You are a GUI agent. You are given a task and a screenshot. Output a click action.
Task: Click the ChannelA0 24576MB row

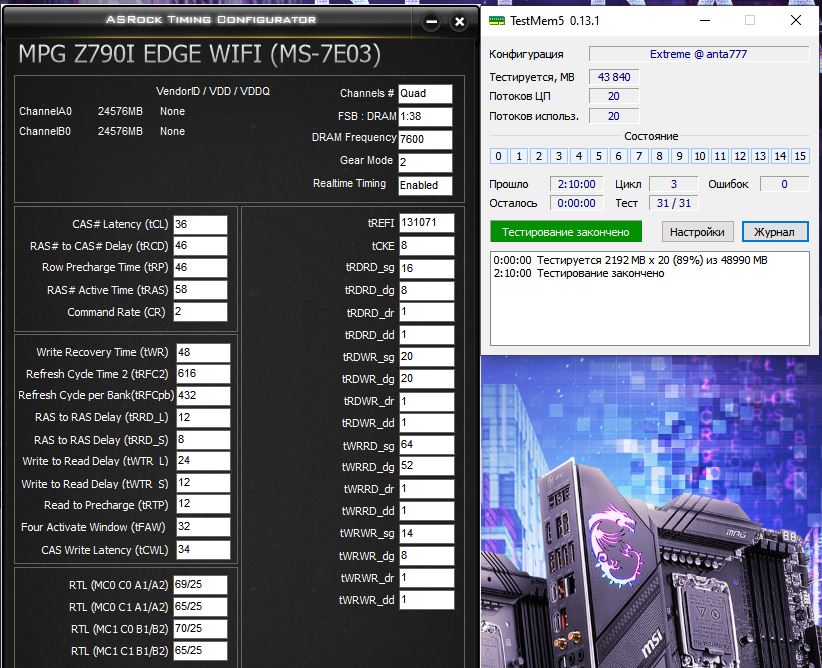pos(102,111)
